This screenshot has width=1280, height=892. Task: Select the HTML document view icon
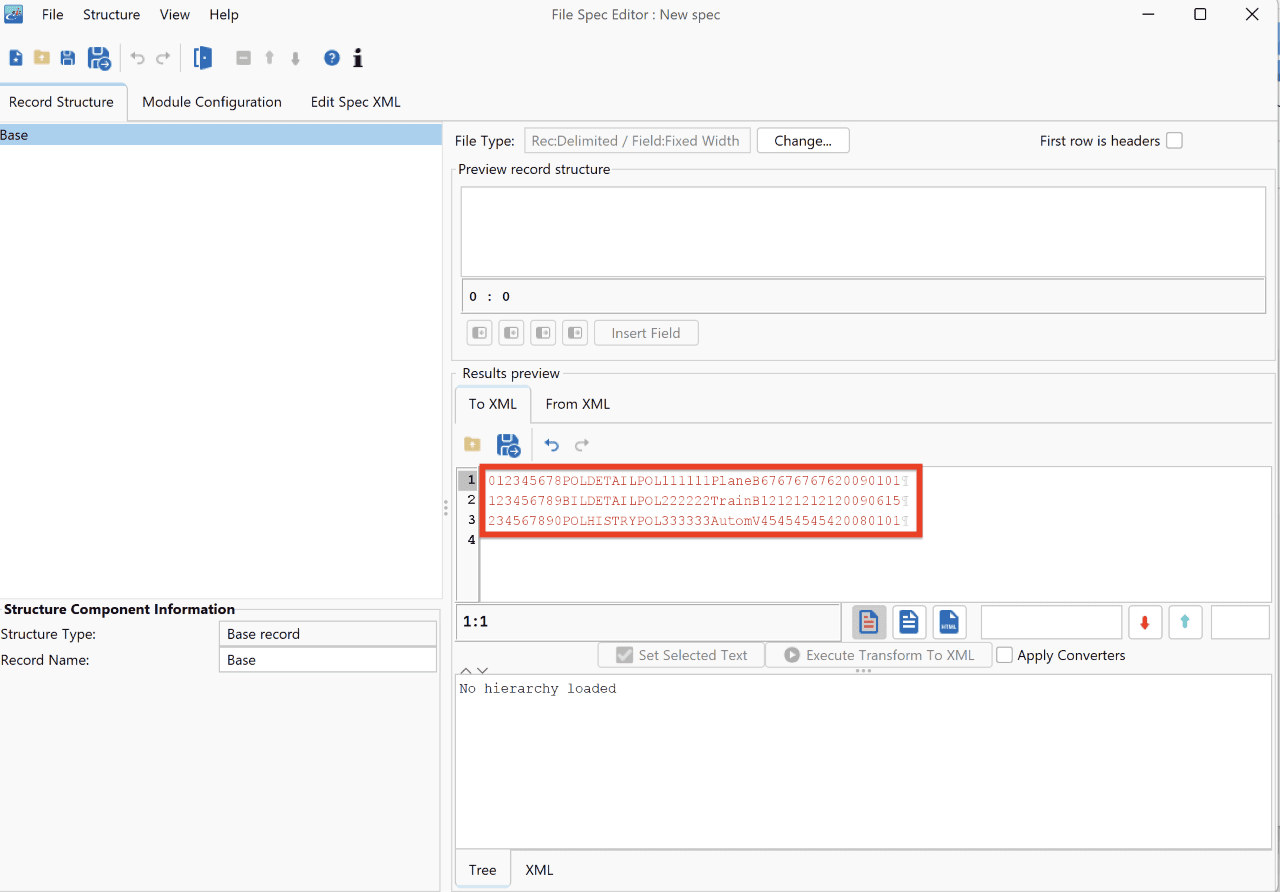pos(949,622)
